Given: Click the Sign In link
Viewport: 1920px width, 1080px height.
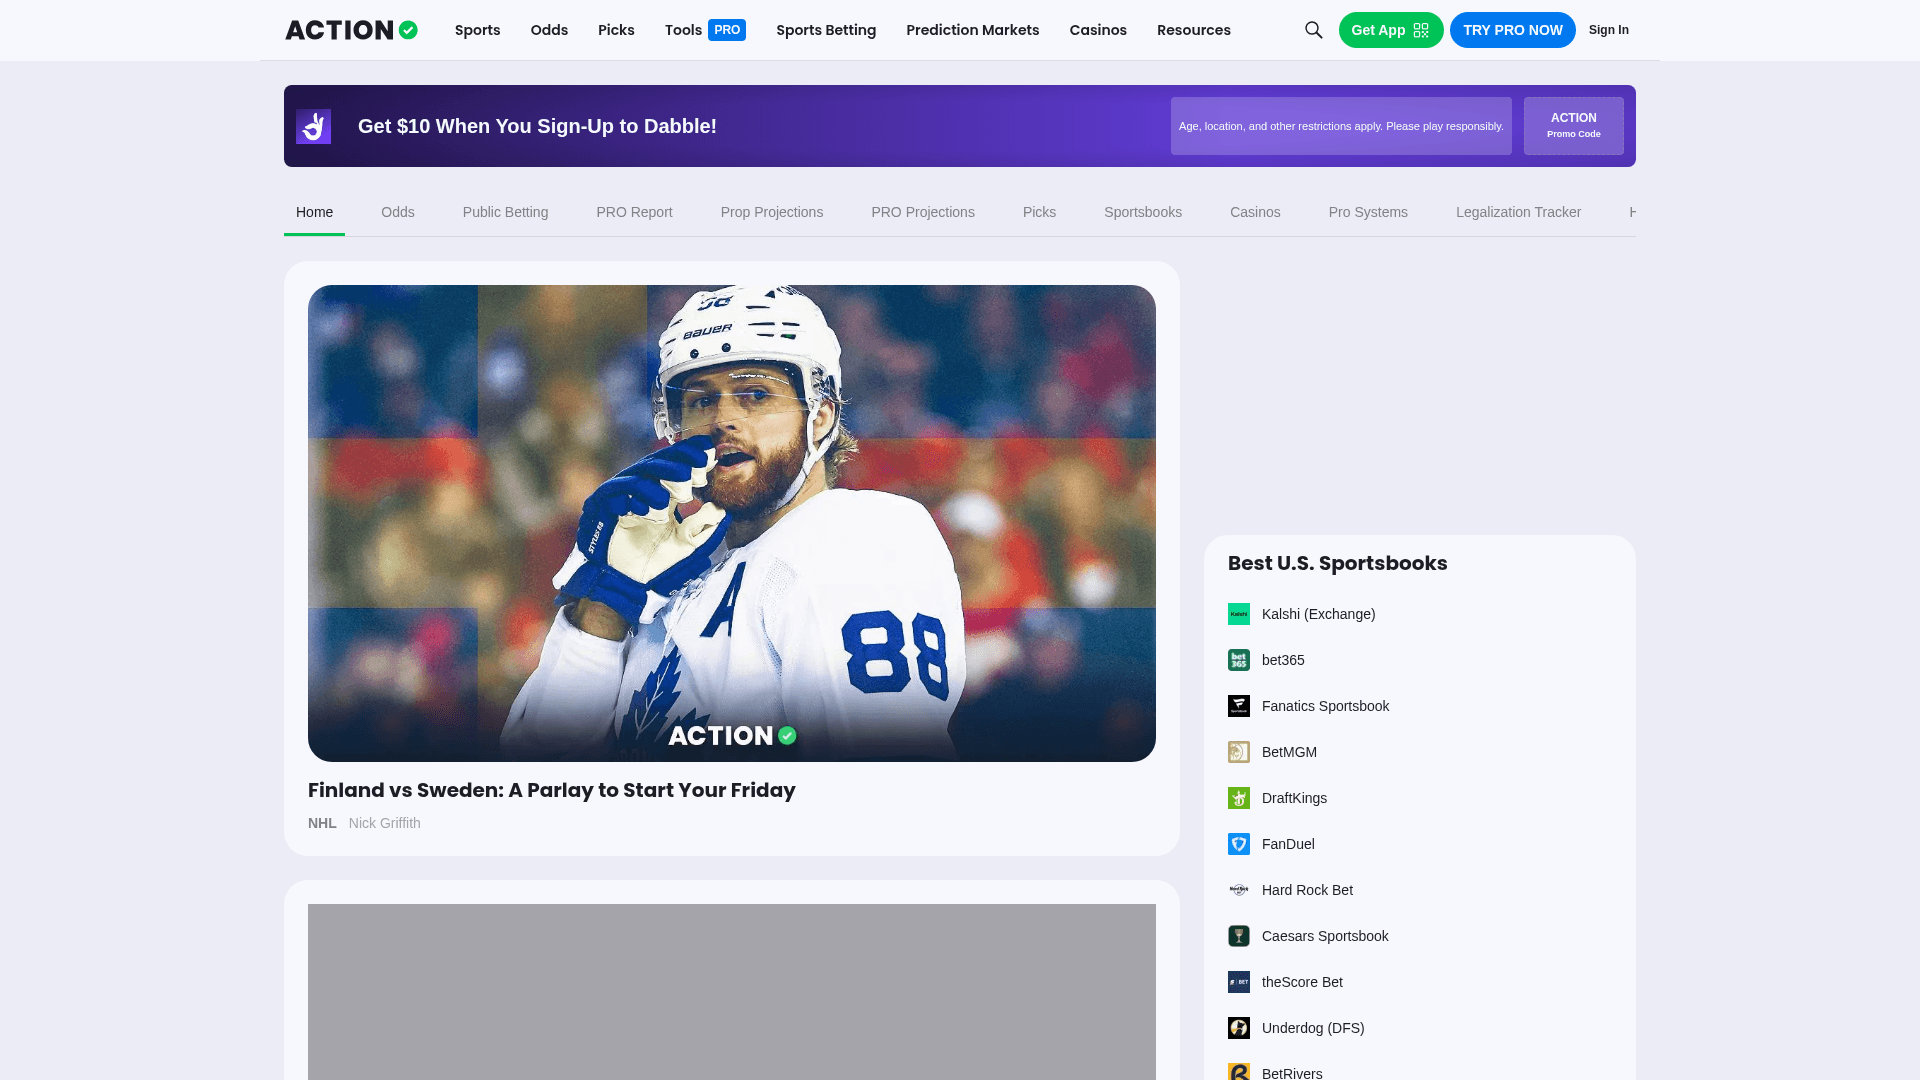Looking at the screenshot, I should [1608, 30].
